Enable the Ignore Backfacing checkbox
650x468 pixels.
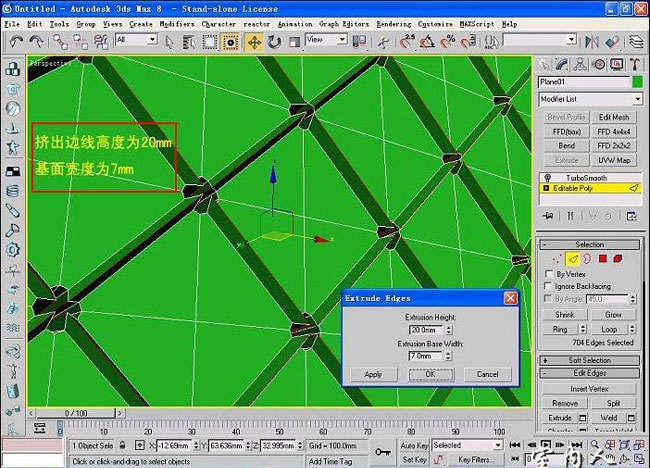click(x=548, y=286)
